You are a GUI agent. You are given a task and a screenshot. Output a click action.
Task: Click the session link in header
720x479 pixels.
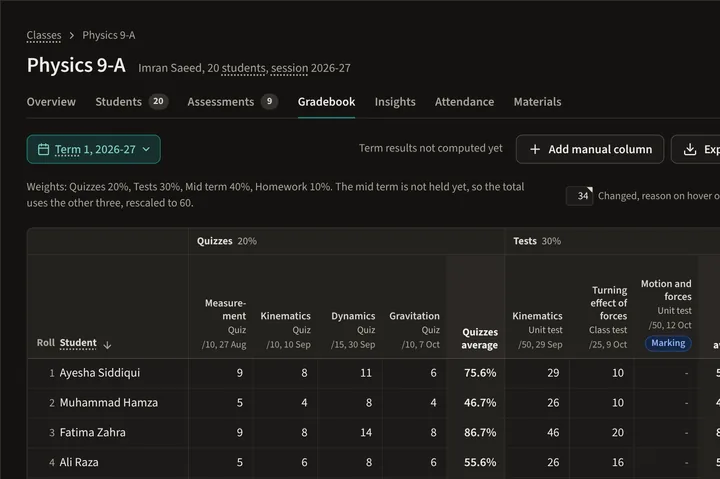[x=289, y=68]
